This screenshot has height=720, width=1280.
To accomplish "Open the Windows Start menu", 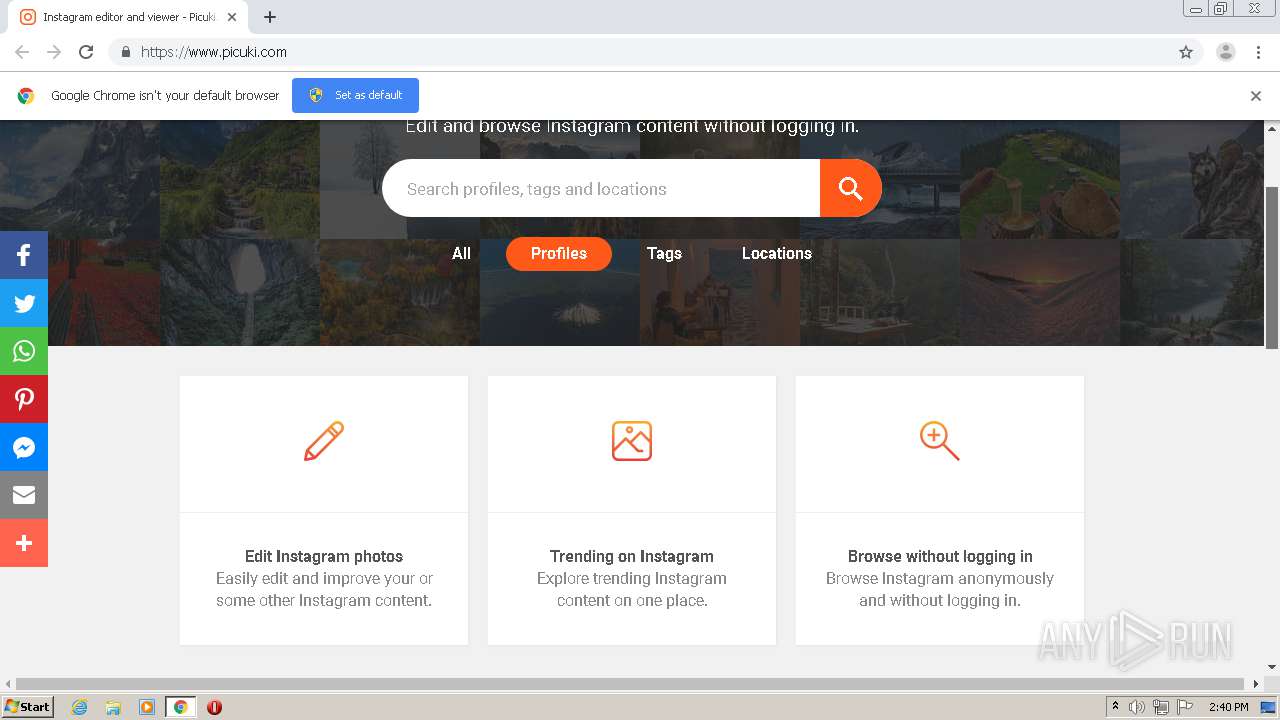I will (x=27, y=707).
